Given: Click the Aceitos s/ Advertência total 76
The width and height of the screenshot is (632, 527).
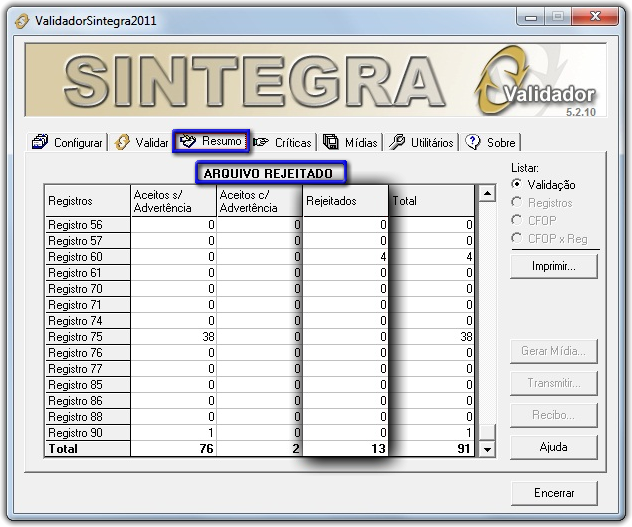Looking at the screenshot, I should pos(174,449).
